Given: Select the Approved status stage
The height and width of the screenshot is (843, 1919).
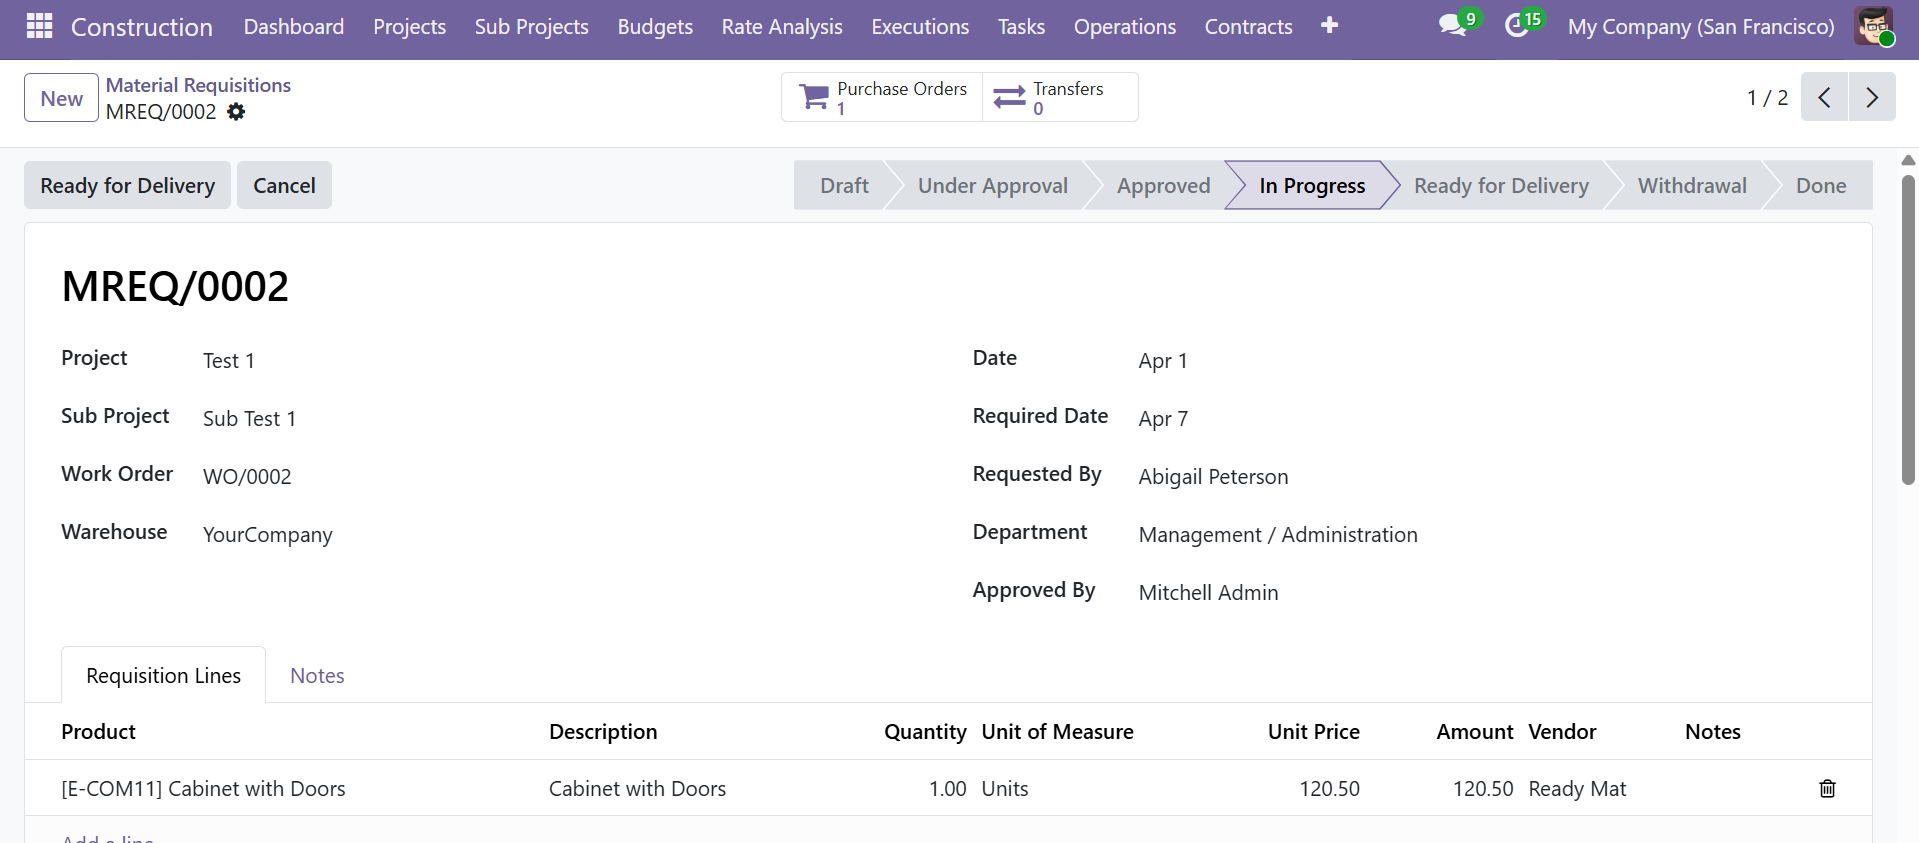Looking at the screenshot, I should (1163, 185).
